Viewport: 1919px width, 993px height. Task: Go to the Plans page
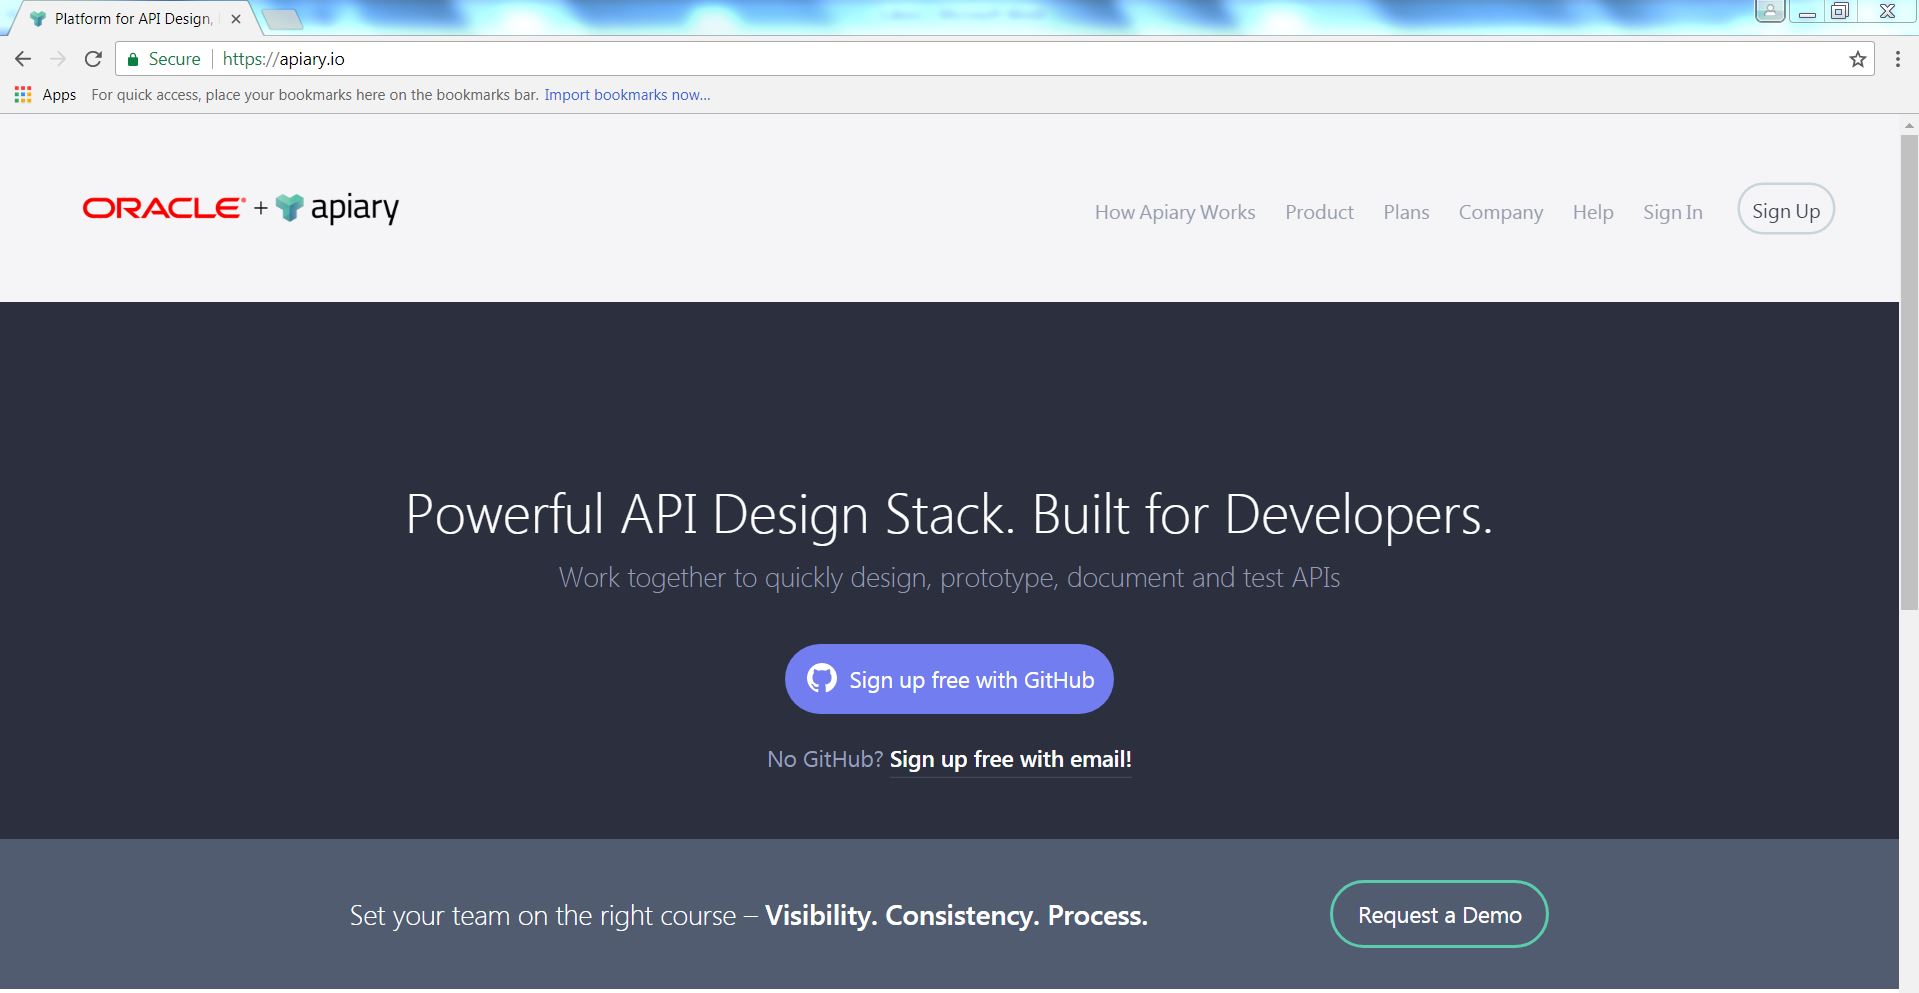coord(1406,212)
